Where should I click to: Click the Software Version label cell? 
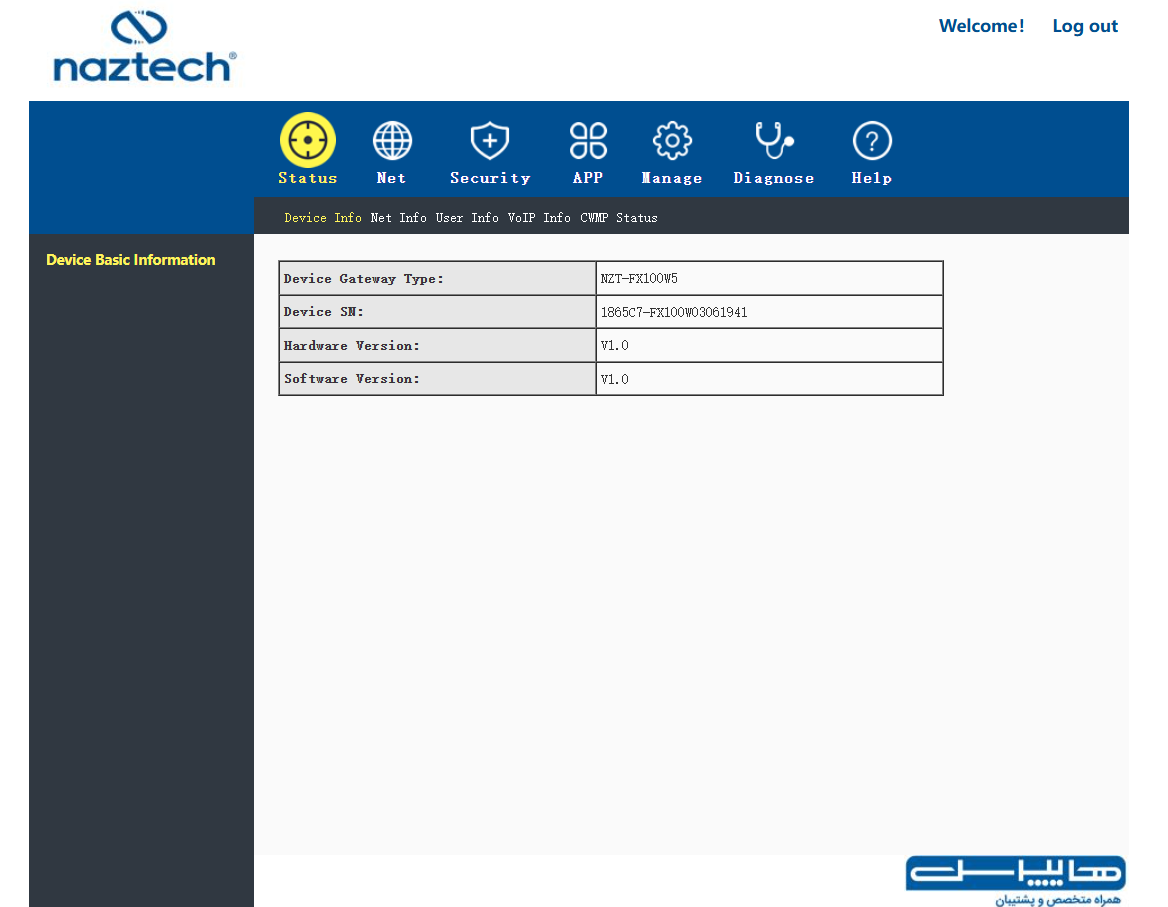click(x=437, y=379)
